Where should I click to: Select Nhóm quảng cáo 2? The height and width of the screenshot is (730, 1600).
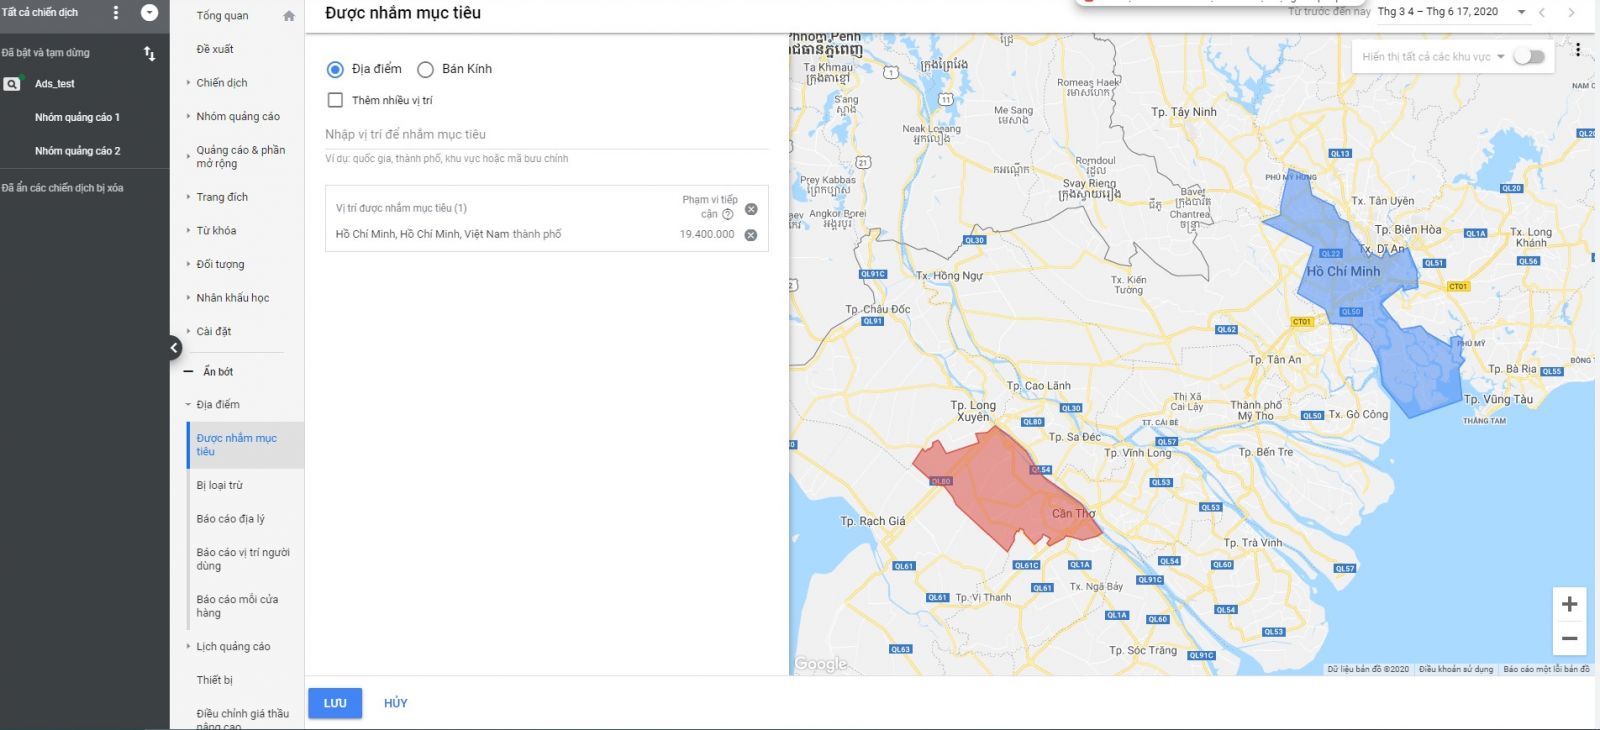pos(77,151)
